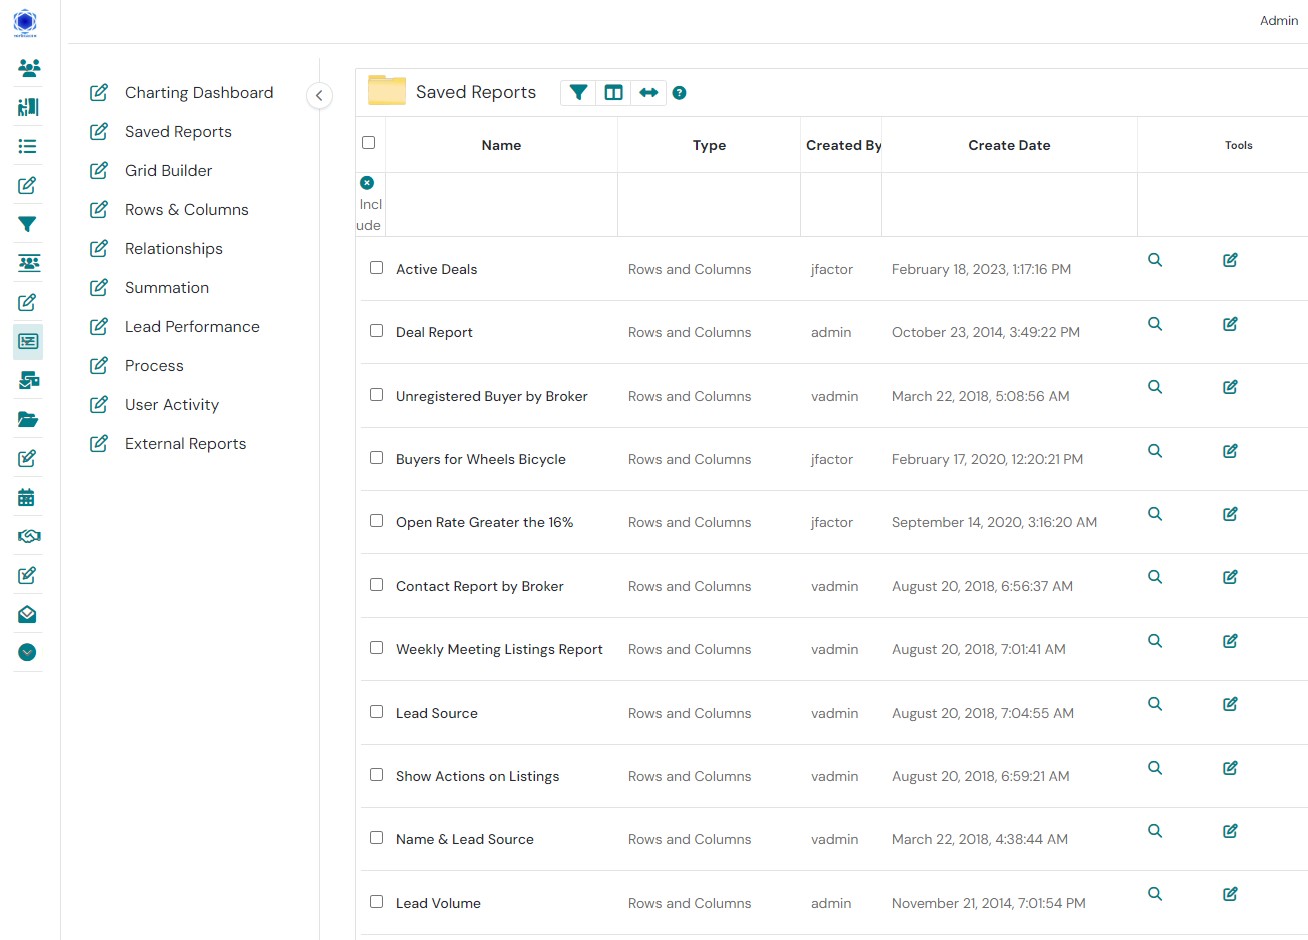The width and height of the screenshot is (1308, 940).
Task: Tick the checkbox for Lead Source report
Action: (376, 712)
